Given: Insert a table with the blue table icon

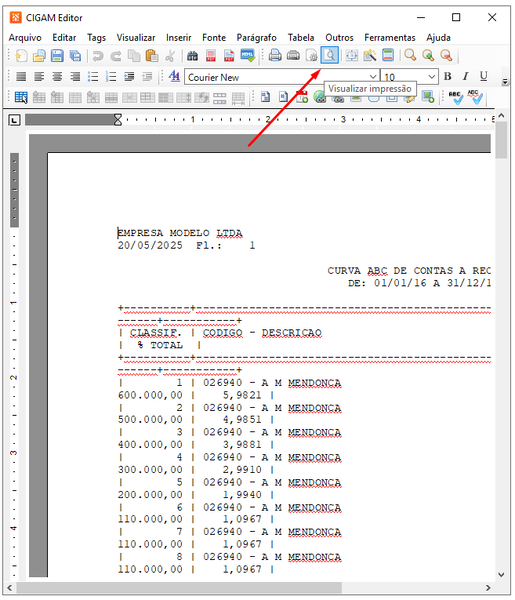Looking at the screenshot, I should pyautogui.click(x=21, y=98).
